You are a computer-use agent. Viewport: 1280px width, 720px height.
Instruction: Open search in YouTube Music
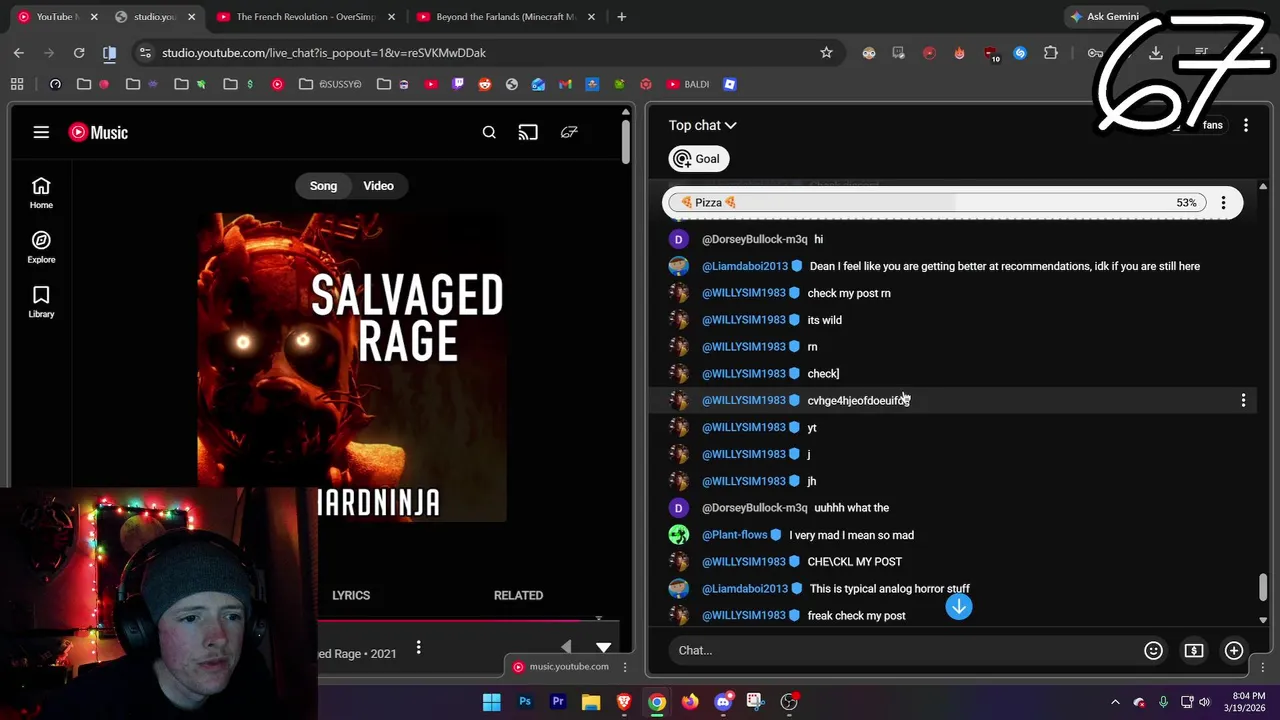point(489,132)
